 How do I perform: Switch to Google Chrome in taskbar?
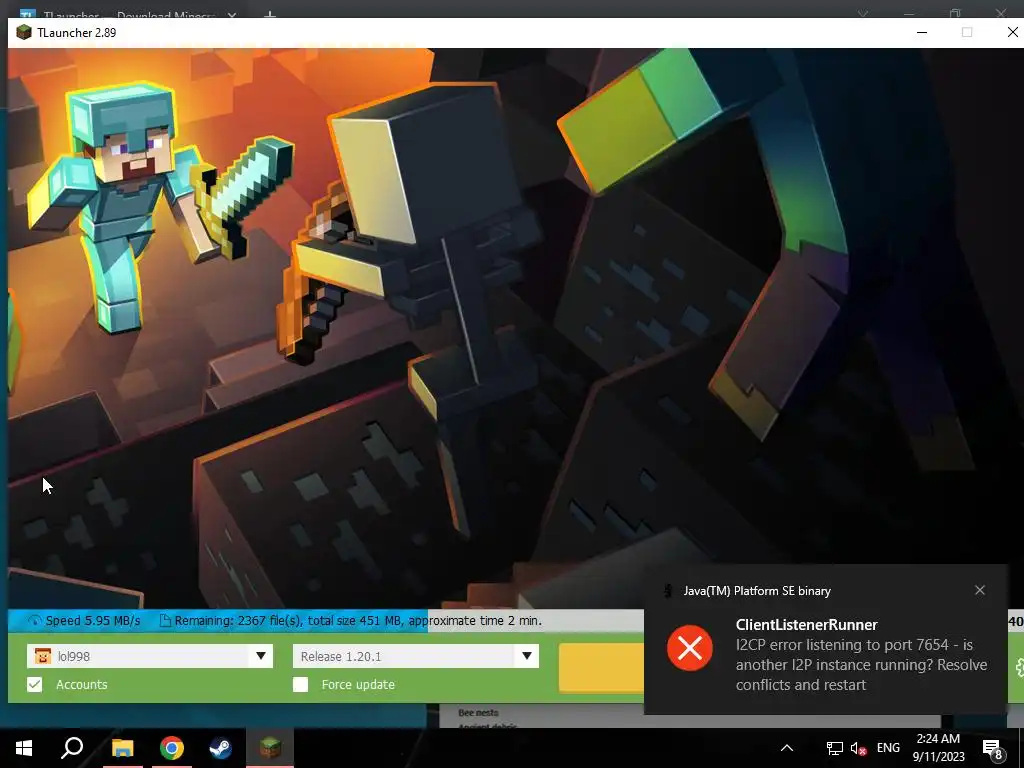point(172,748)
